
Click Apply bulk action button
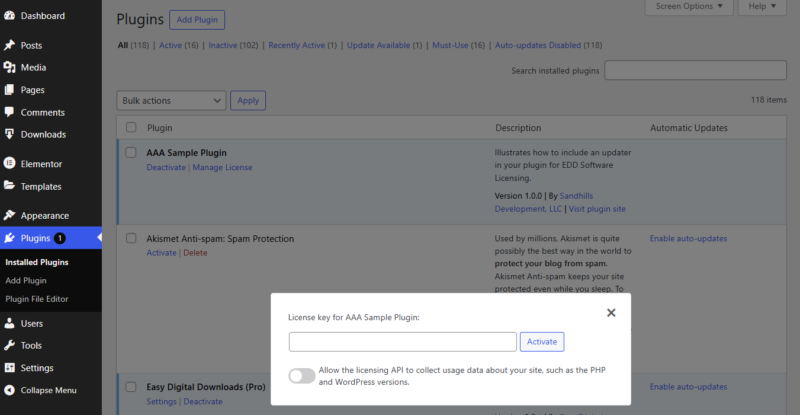tap(248, 101)
